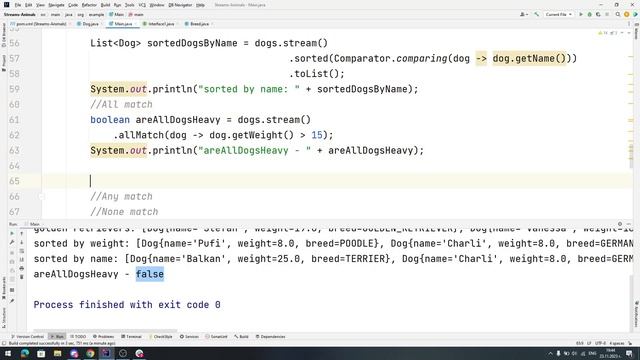Hide the Run panel with minimize icon
The height and width of the screenshot is (360, 640).
point(629,224)
